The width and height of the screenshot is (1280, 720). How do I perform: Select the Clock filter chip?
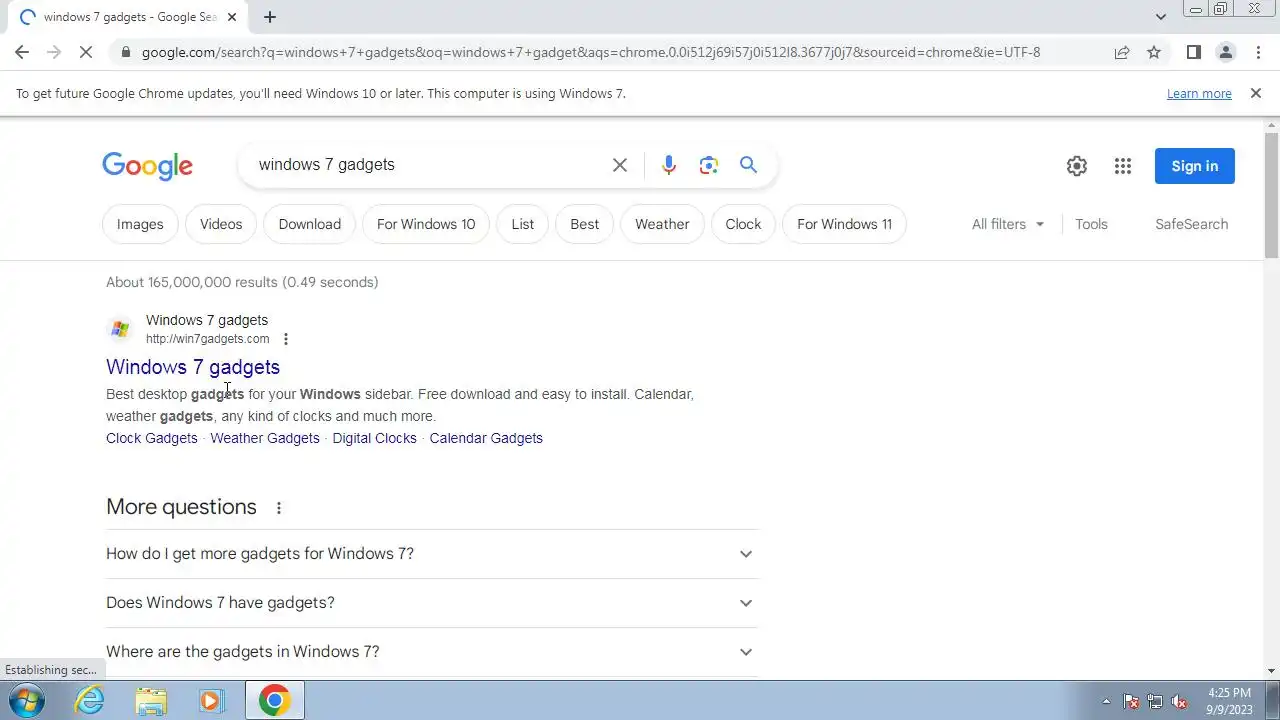pos(743,224)
